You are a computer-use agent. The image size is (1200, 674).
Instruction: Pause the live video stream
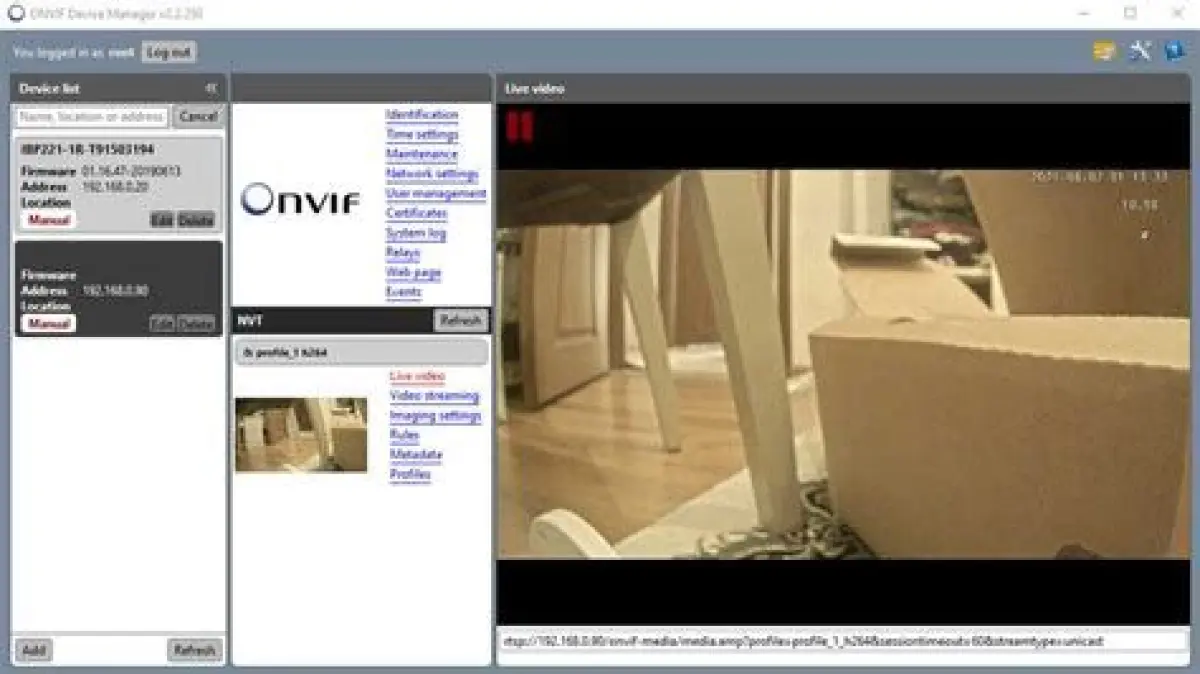point(519,128)
